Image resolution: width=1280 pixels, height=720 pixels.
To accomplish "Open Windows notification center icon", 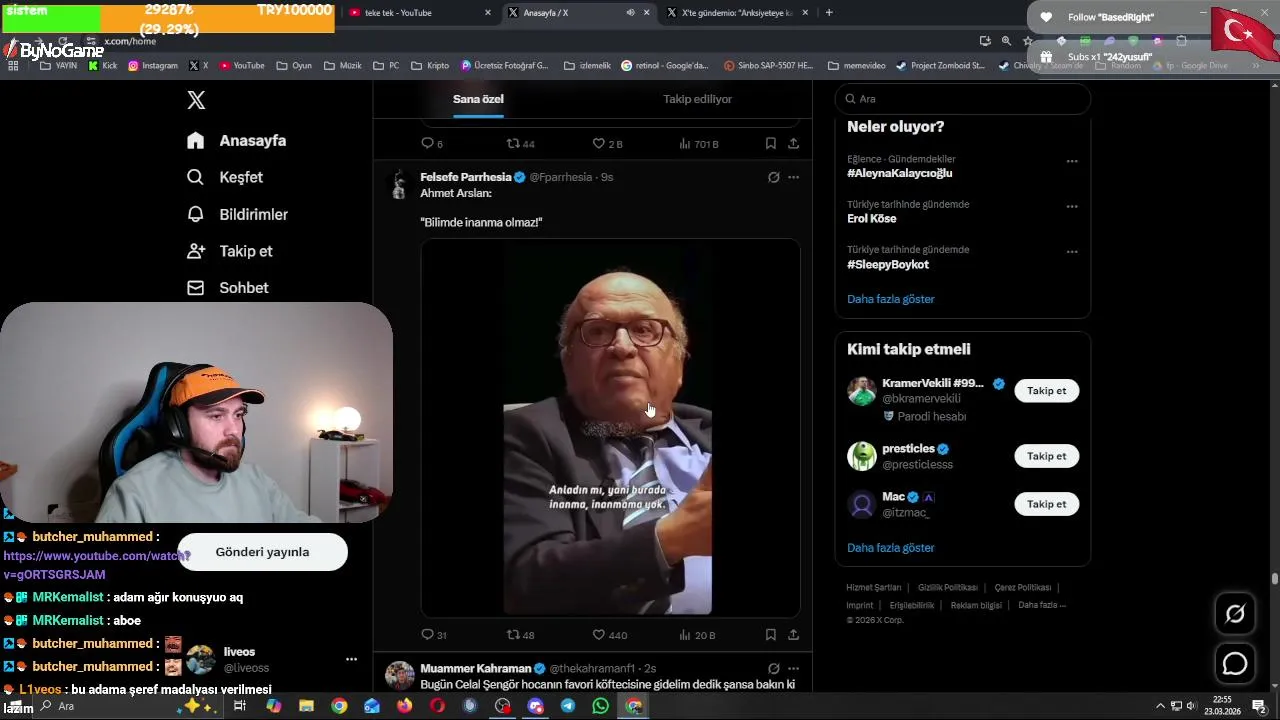I will [x=1259, y=706].
